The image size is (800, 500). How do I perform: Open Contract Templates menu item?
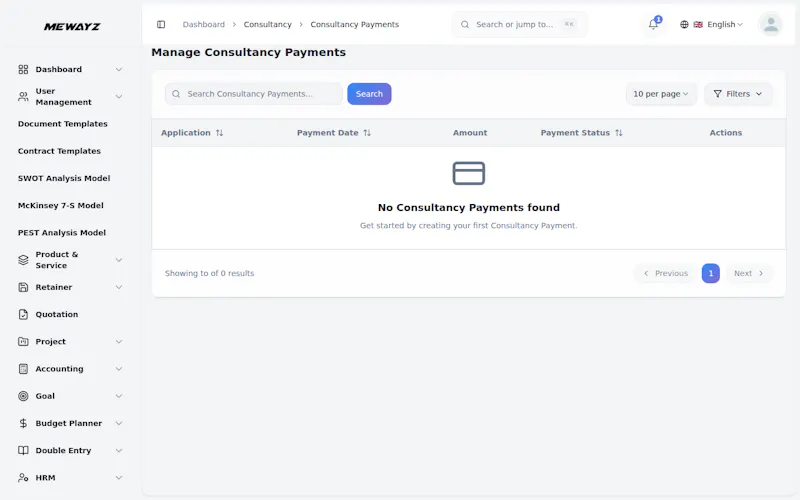(x=59, y=151)
